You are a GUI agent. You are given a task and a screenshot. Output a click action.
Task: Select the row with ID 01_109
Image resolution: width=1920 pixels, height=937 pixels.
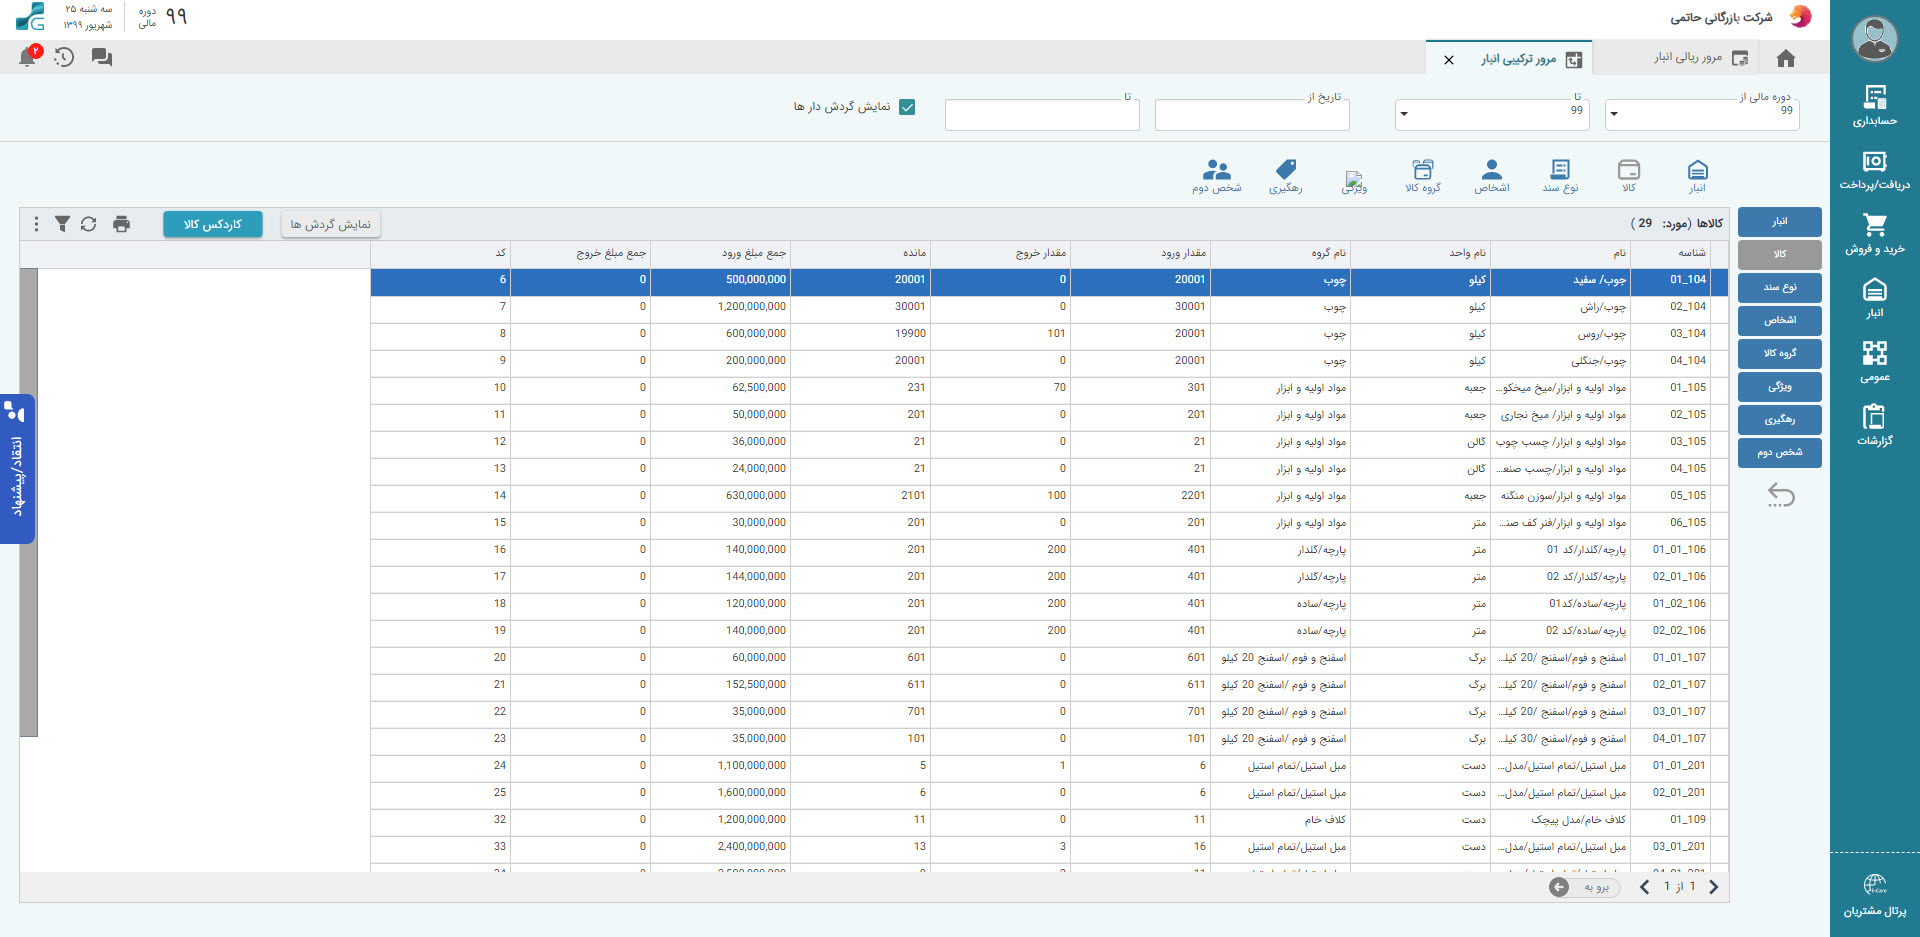tap(1049, 820)
